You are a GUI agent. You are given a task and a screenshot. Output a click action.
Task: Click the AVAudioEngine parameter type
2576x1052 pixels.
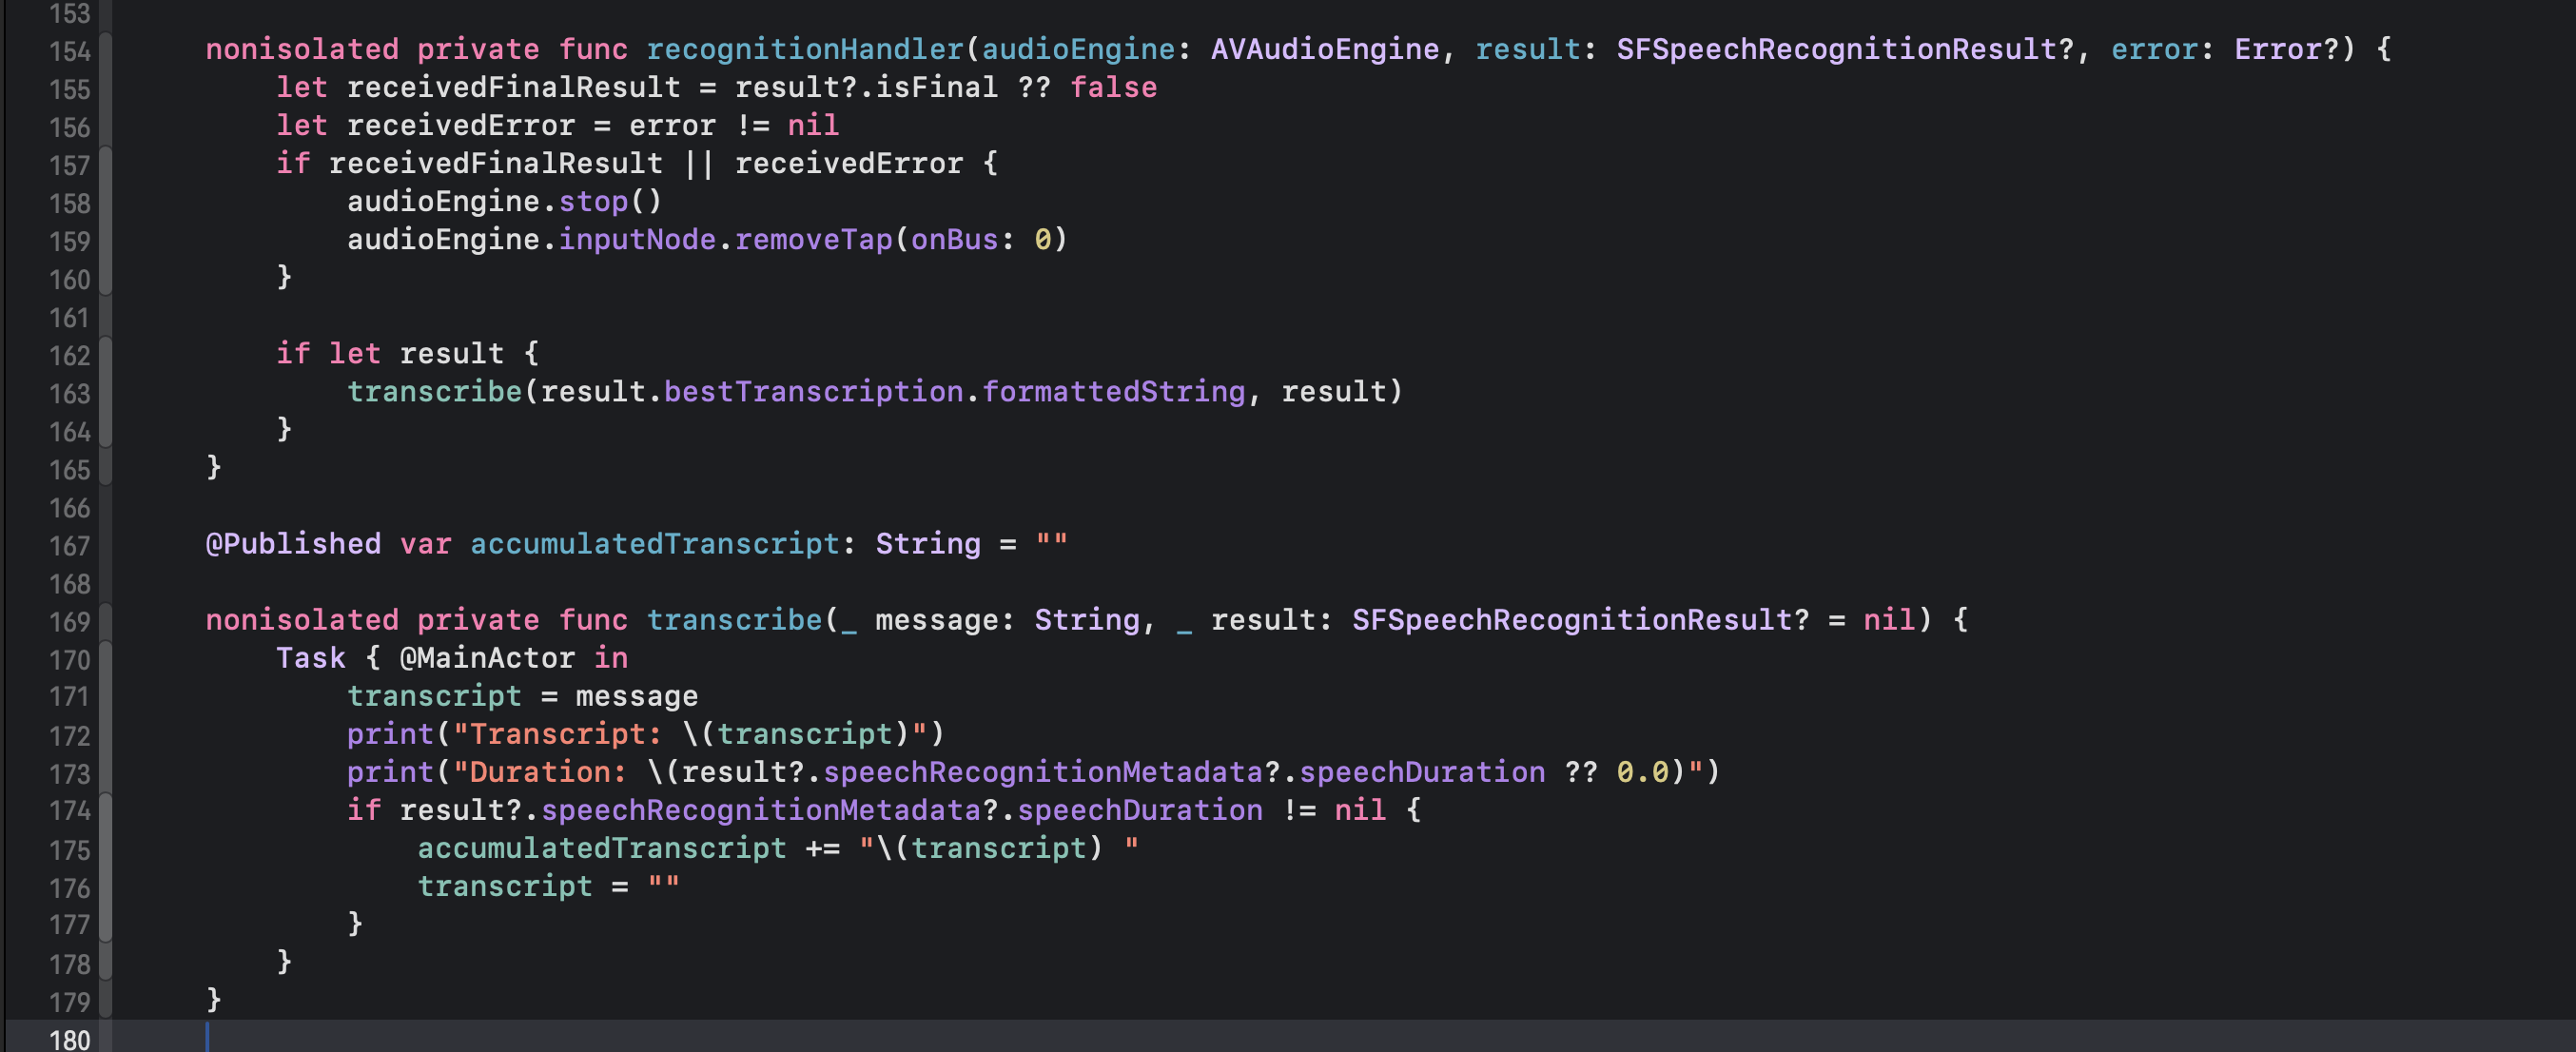pyautogui.click(x=1324, y=49)
